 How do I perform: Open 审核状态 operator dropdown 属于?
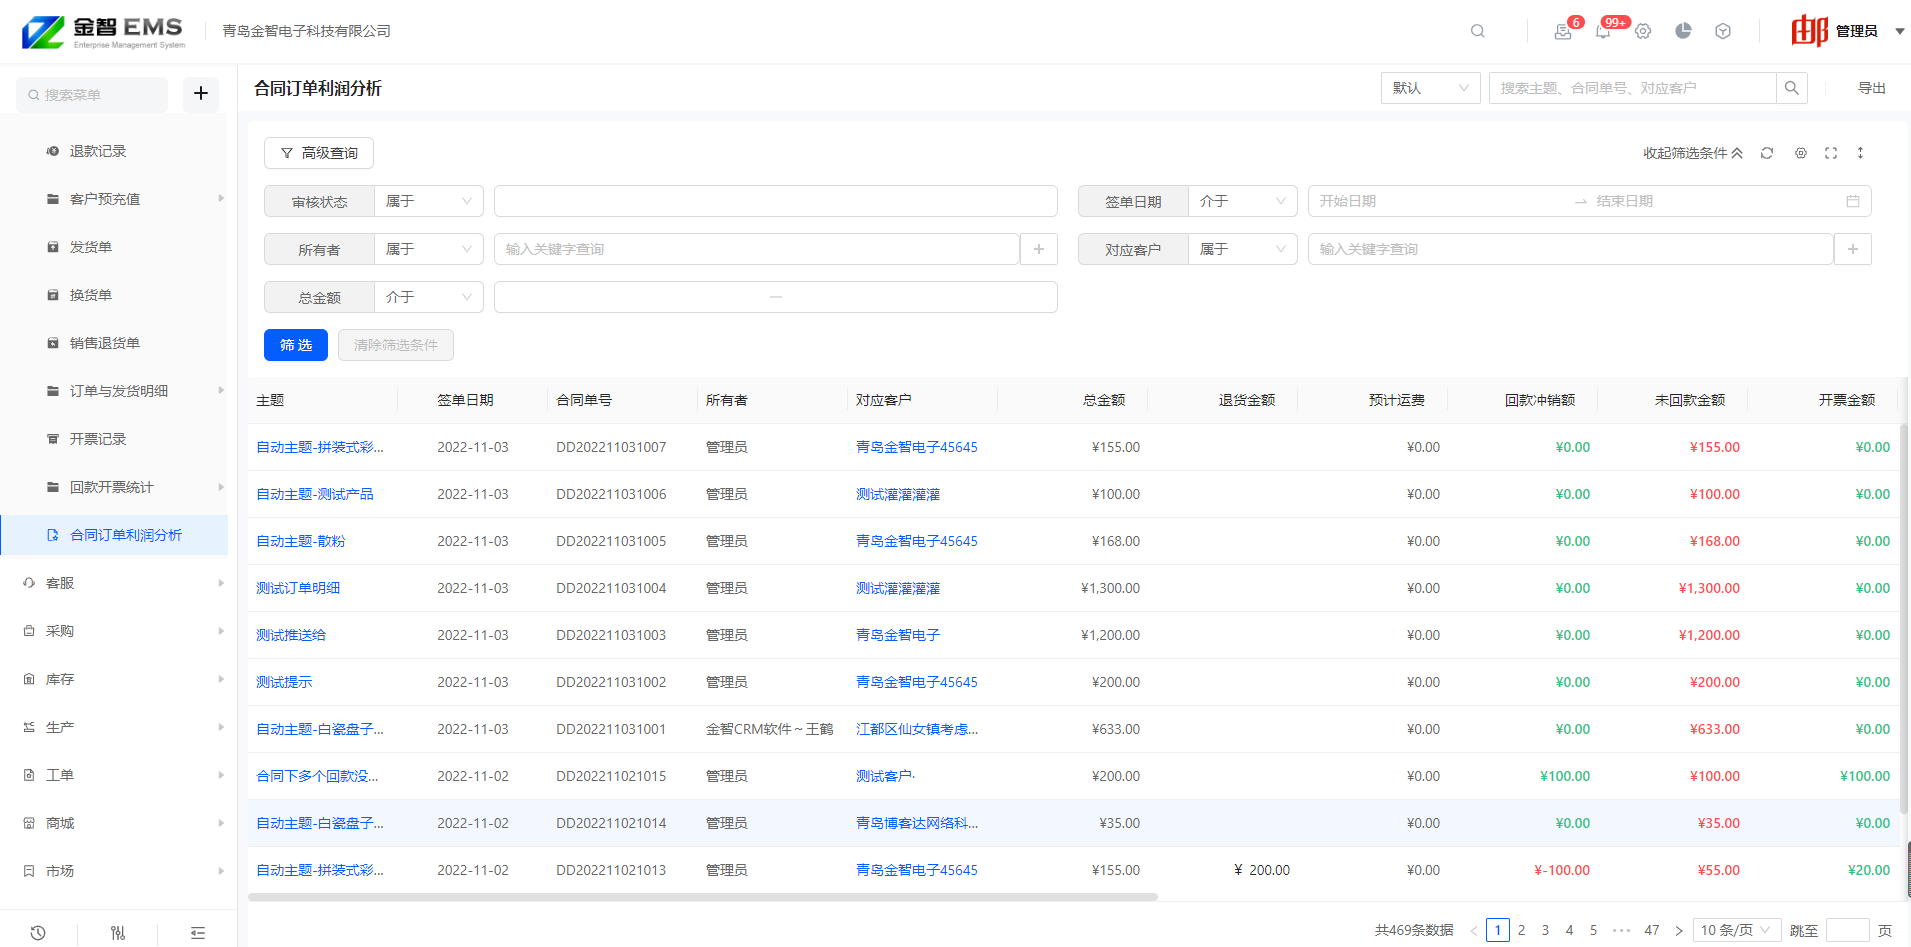[429, 201]
